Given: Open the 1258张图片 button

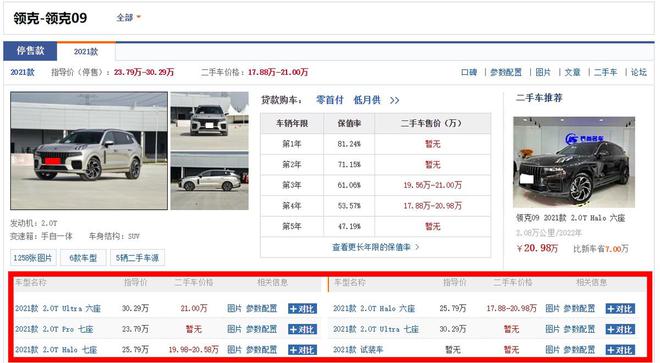Looking at the screenshot, I should [33, 258].
